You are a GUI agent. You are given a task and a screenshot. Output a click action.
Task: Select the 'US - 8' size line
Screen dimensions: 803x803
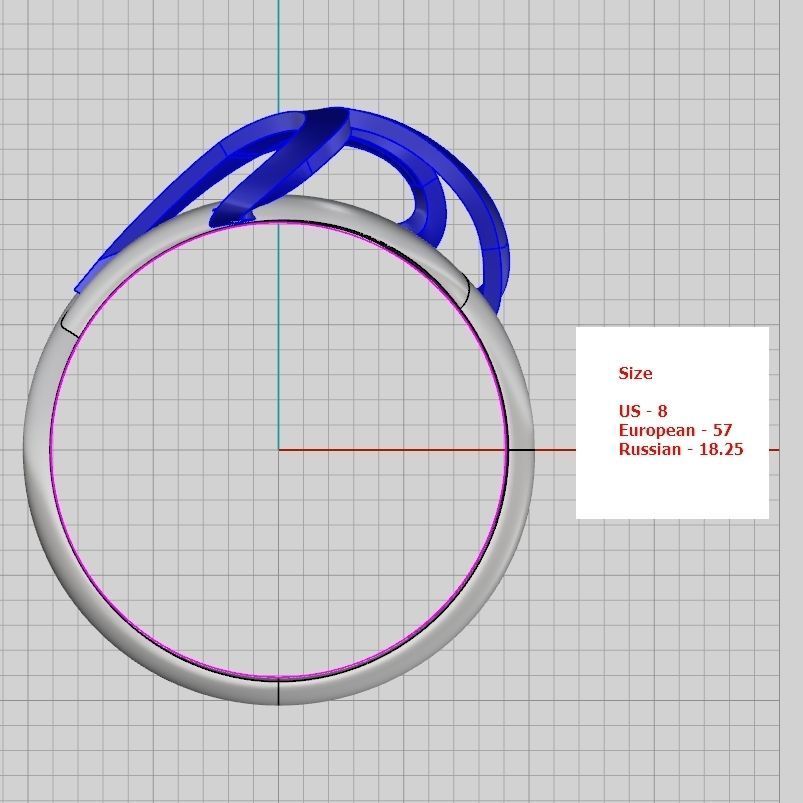pos(643,411)
